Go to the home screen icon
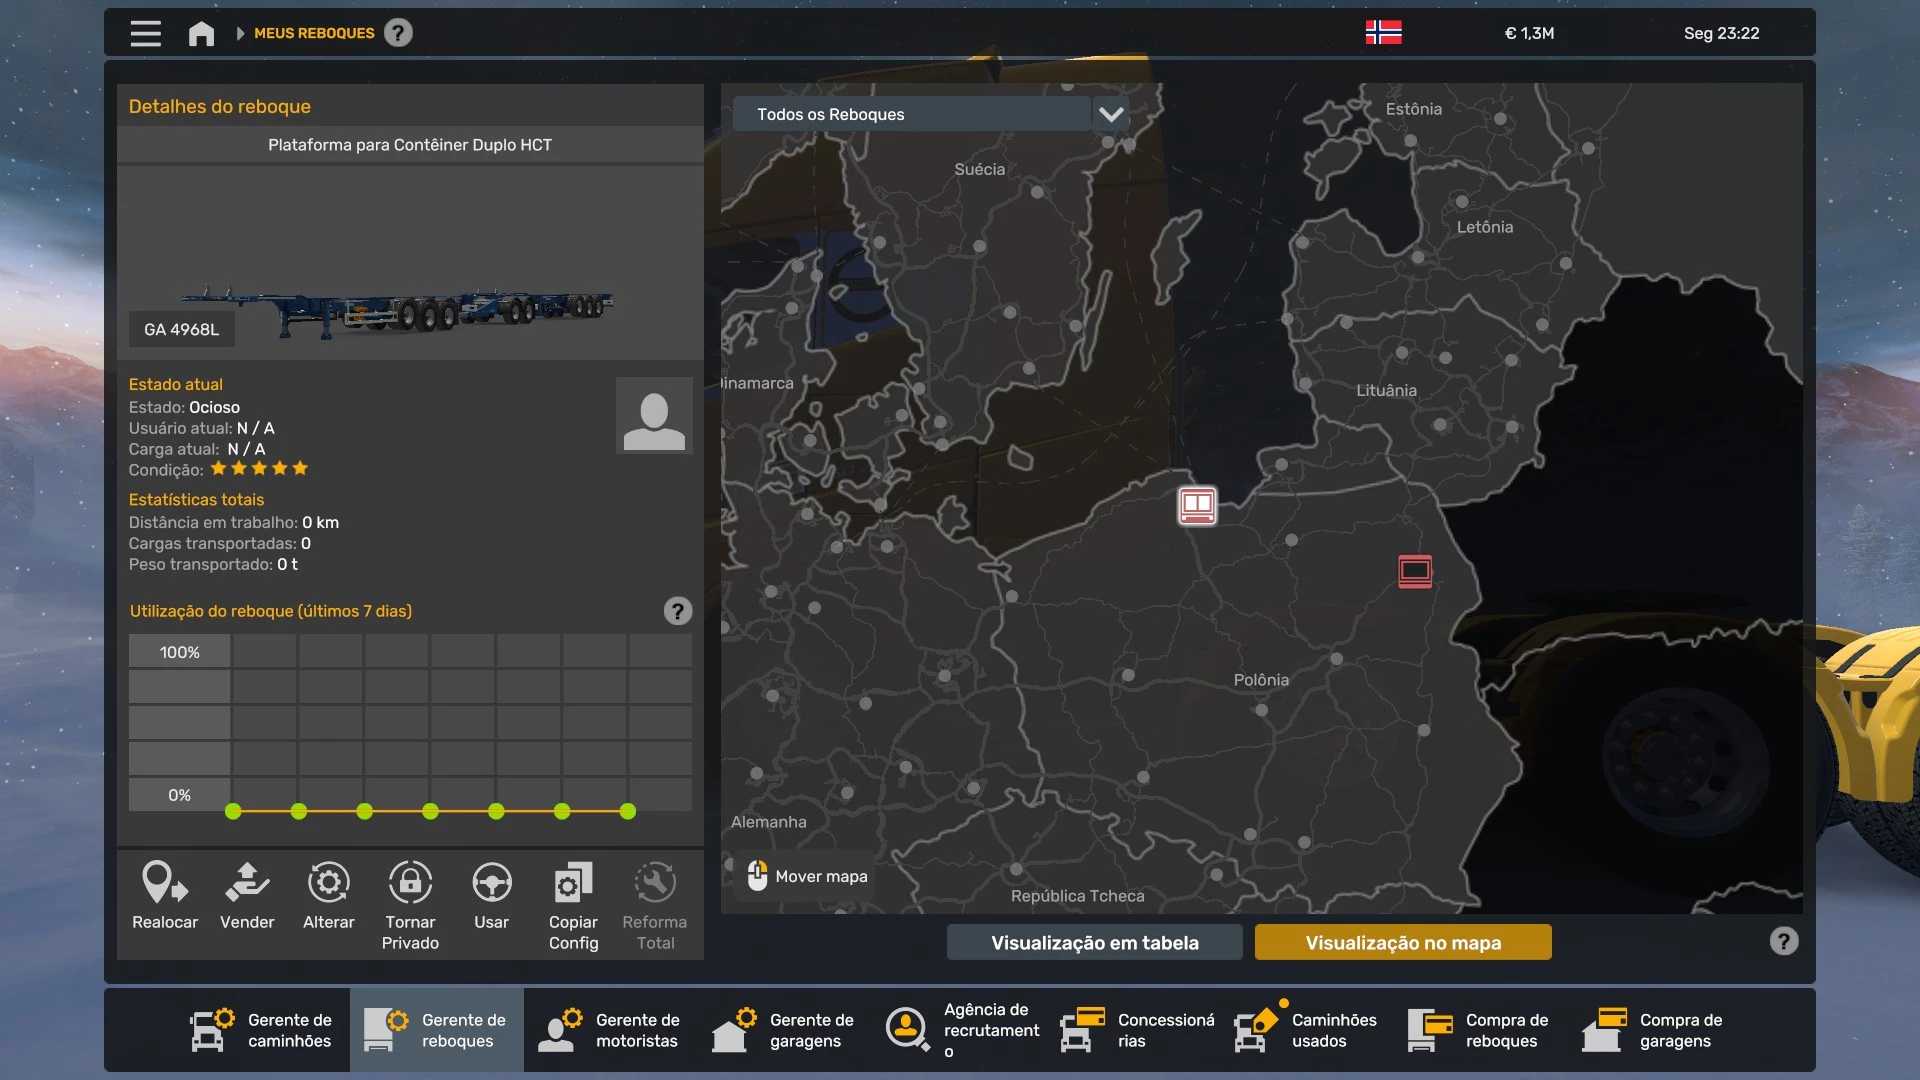The width and height of the screenshot is (1920, 1080). click(x=201, y=33)
